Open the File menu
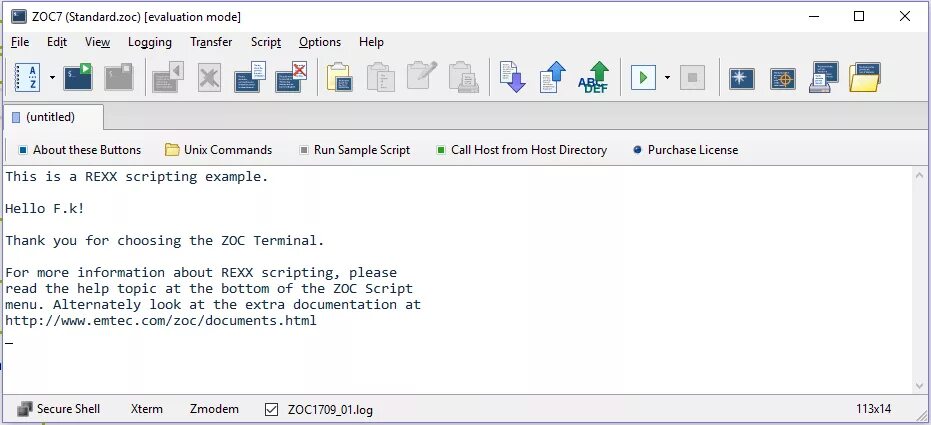This screenshot has height=425, width=931. (20, 42)
